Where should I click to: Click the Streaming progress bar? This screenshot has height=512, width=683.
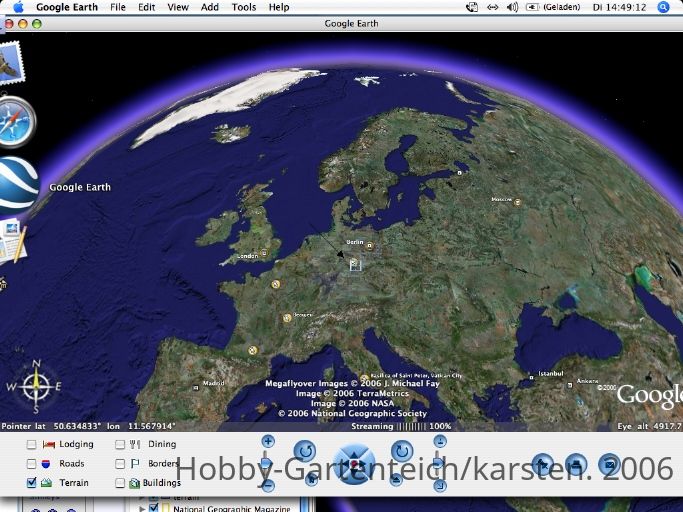pos(412,426)
